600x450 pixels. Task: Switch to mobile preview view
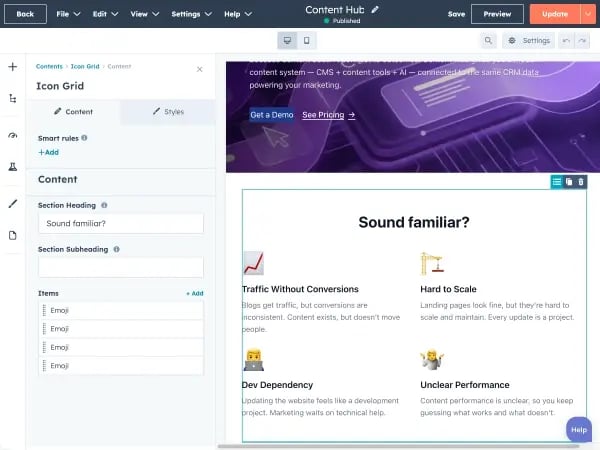click(307, 41)
